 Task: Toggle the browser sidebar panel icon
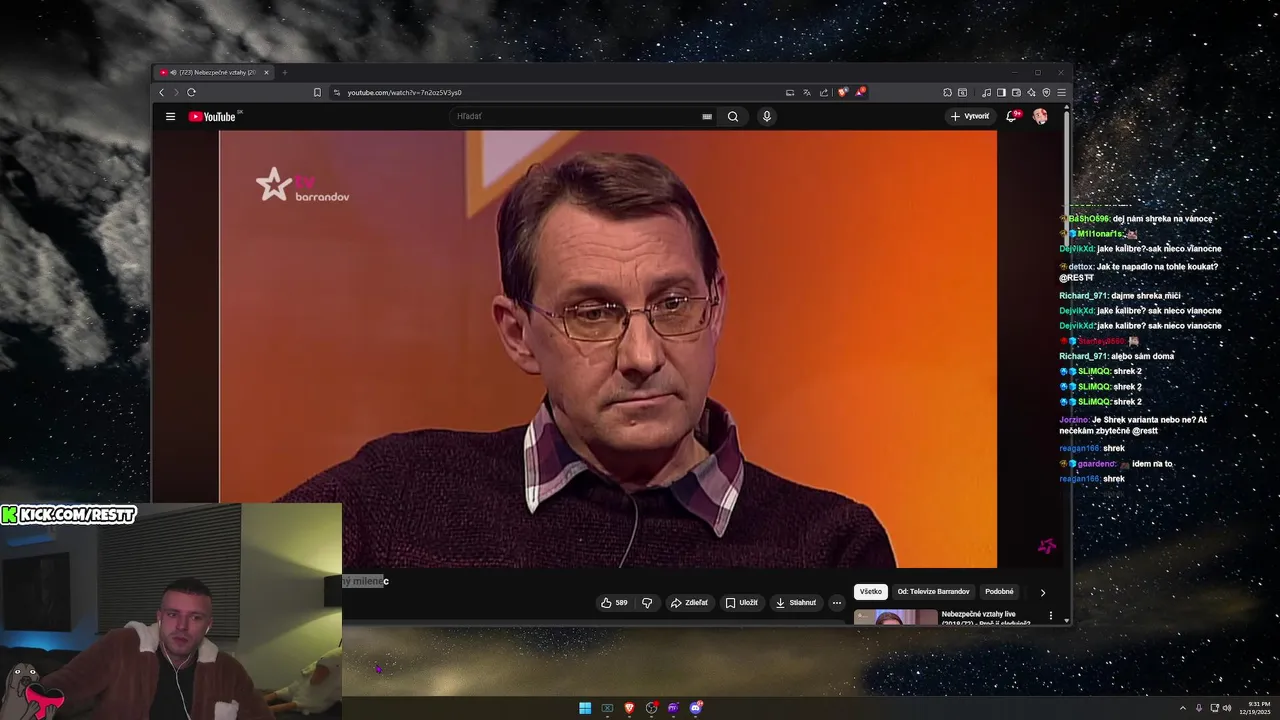[1001, 92]
